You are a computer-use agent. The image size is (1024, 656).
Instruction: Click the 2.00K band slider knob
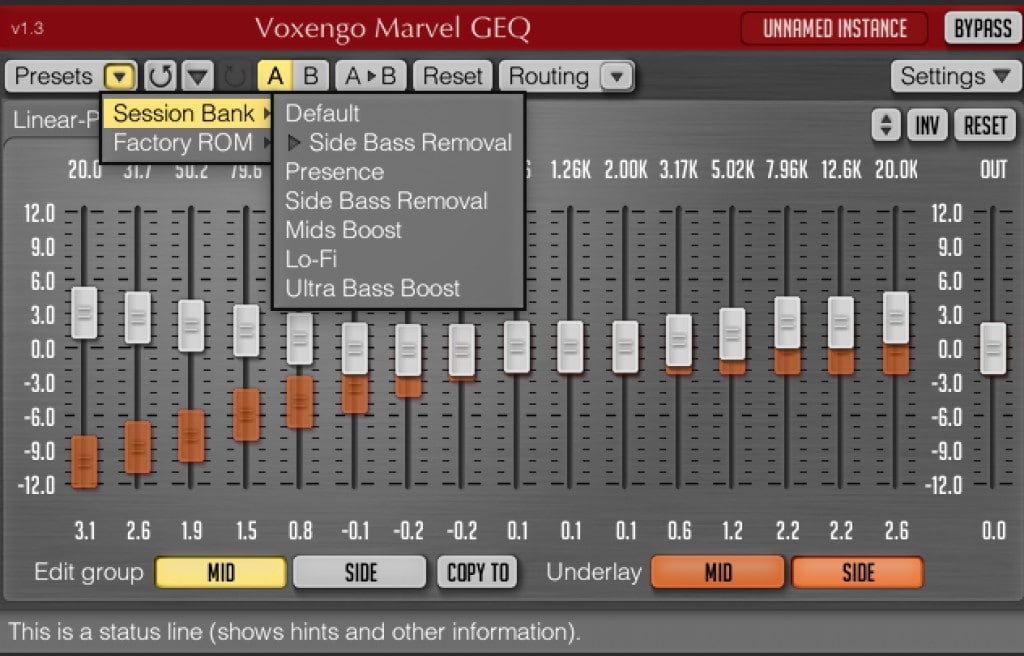[x=625, y=346]
